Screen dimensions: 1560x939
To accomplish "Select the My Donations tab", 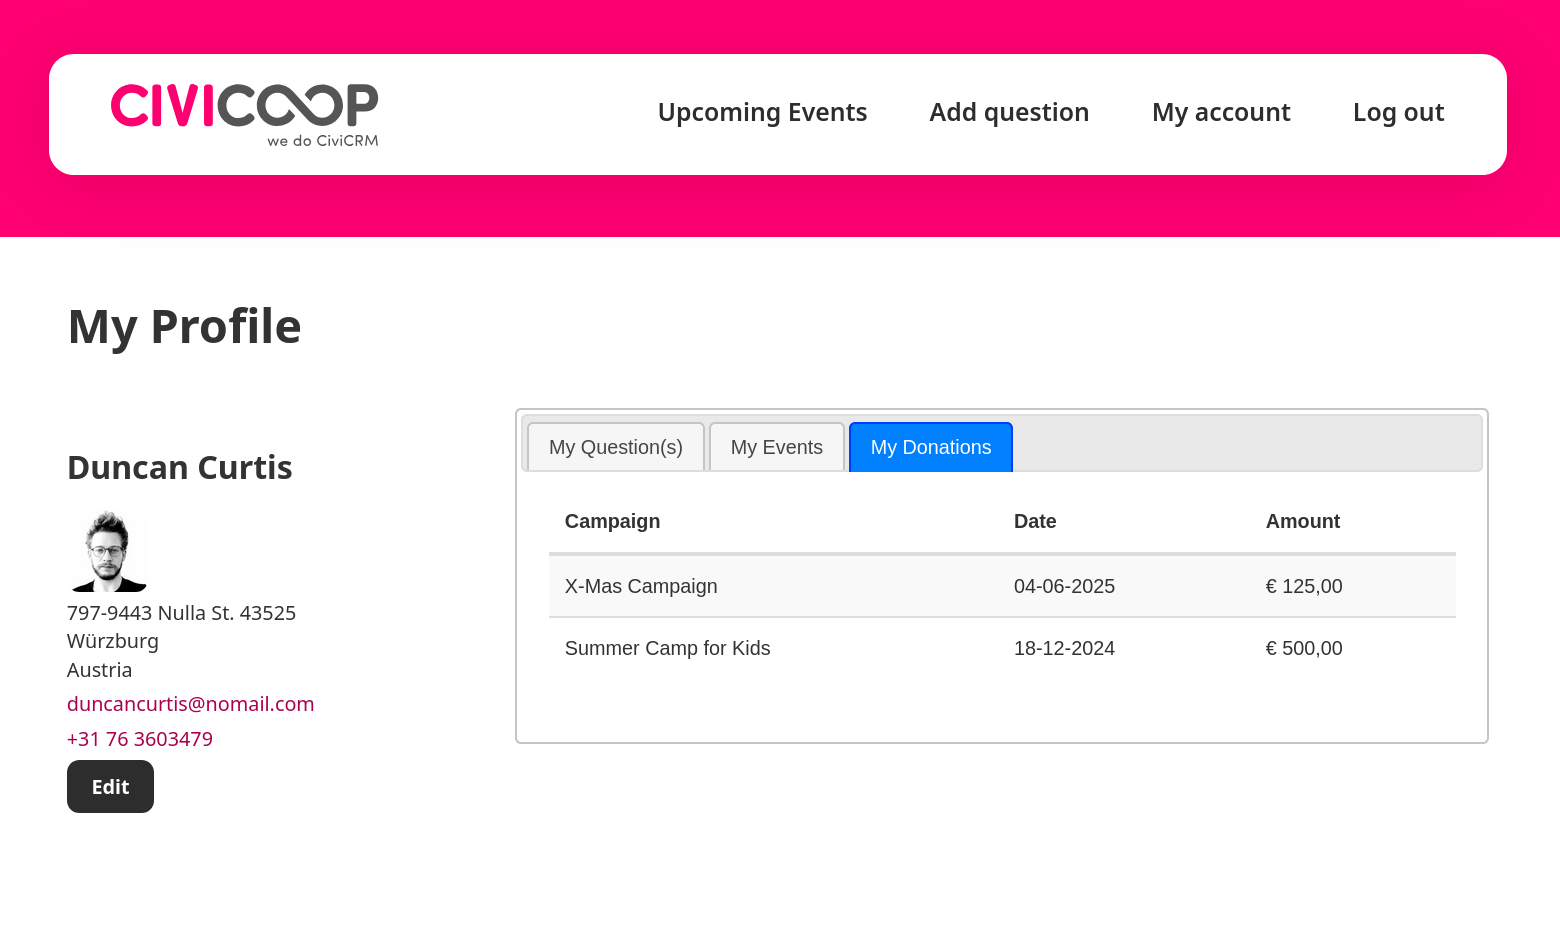I will (931, 447).
